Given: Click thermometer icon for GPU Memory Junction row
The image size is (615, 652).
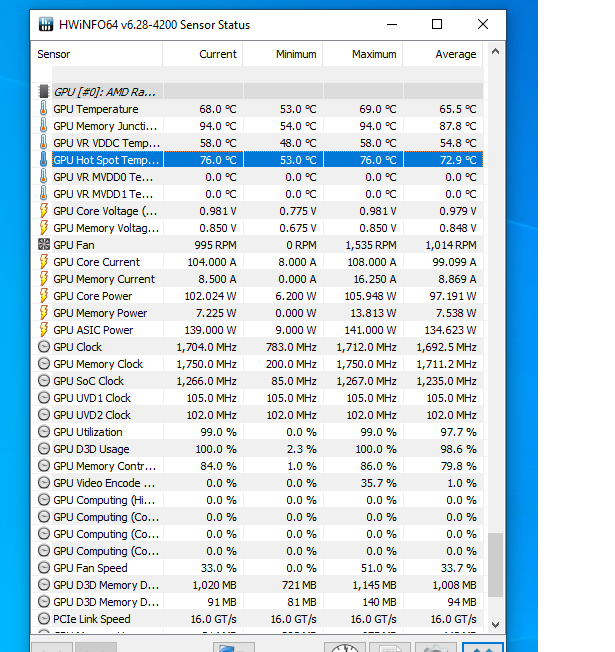Looking at the screenshot, I should click(44, 126).
